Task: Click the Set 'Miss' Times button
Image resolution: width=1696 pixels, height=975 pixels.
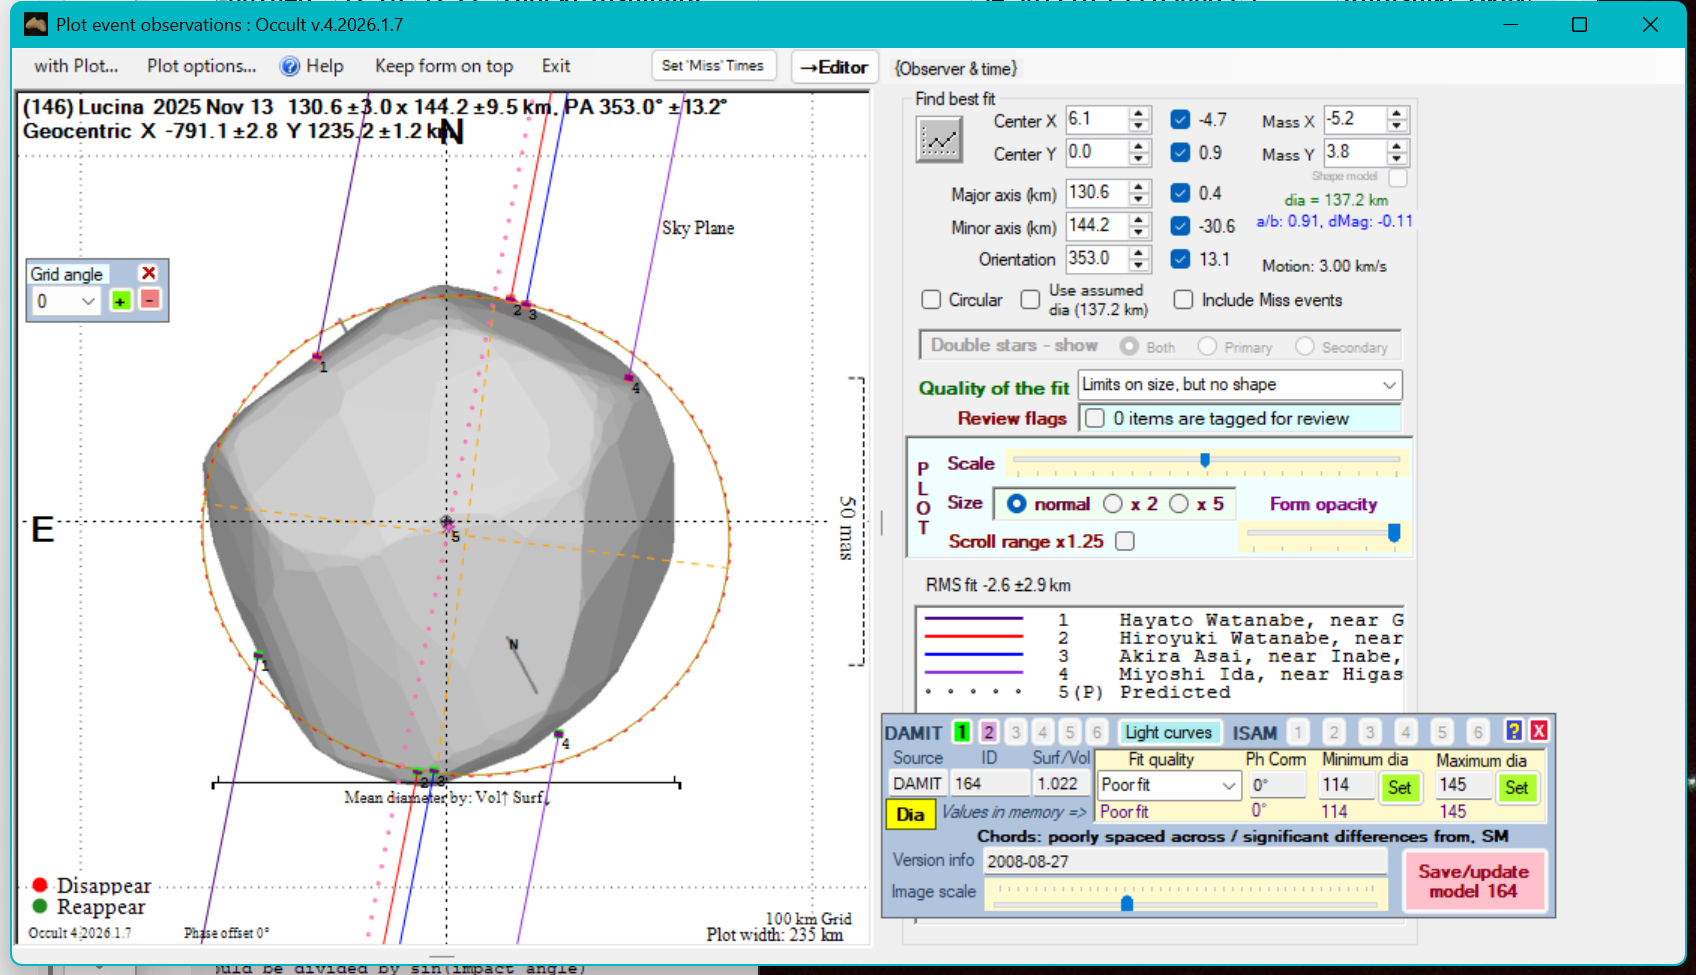Action: pyautogui.click(x=713, y=66)
